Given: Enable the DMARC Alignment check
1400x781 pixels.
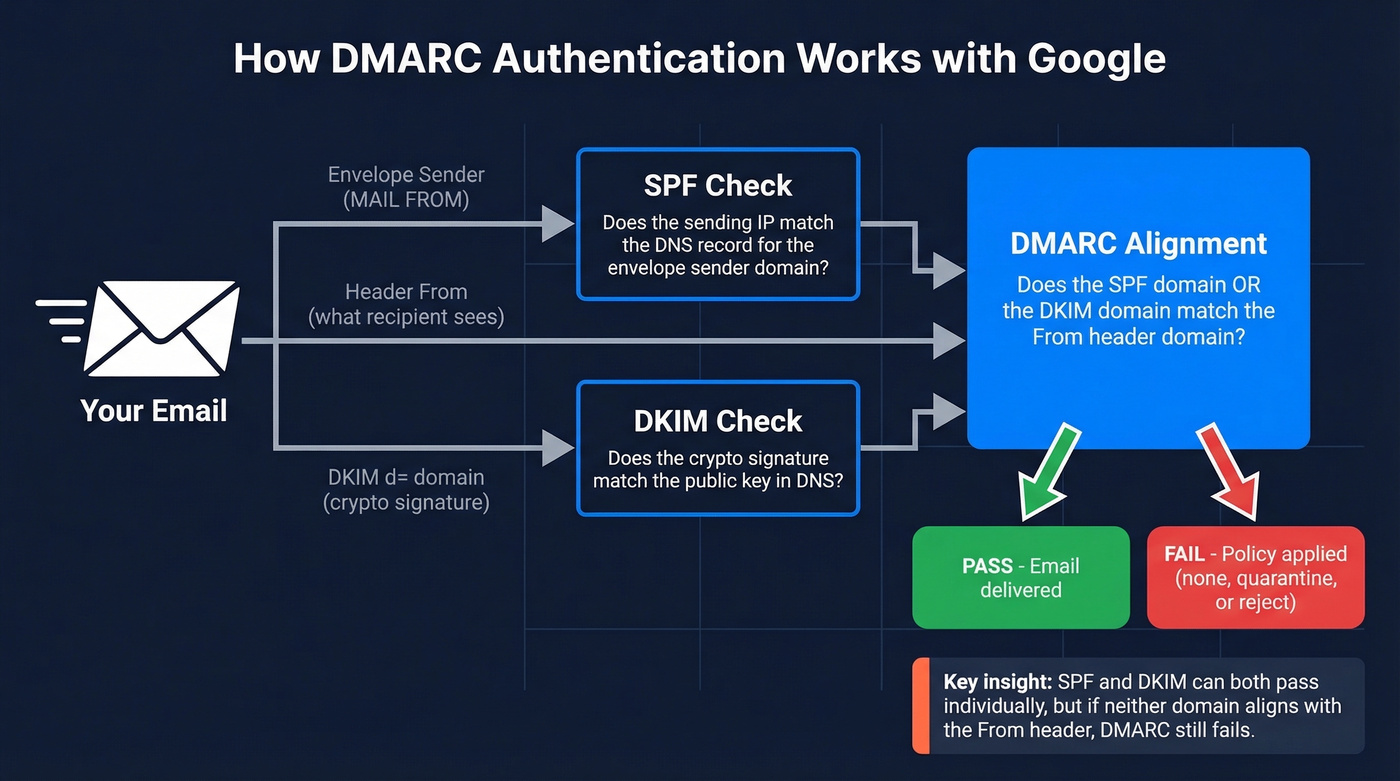Looking at the screenshot, I should tap(1138, 296).
